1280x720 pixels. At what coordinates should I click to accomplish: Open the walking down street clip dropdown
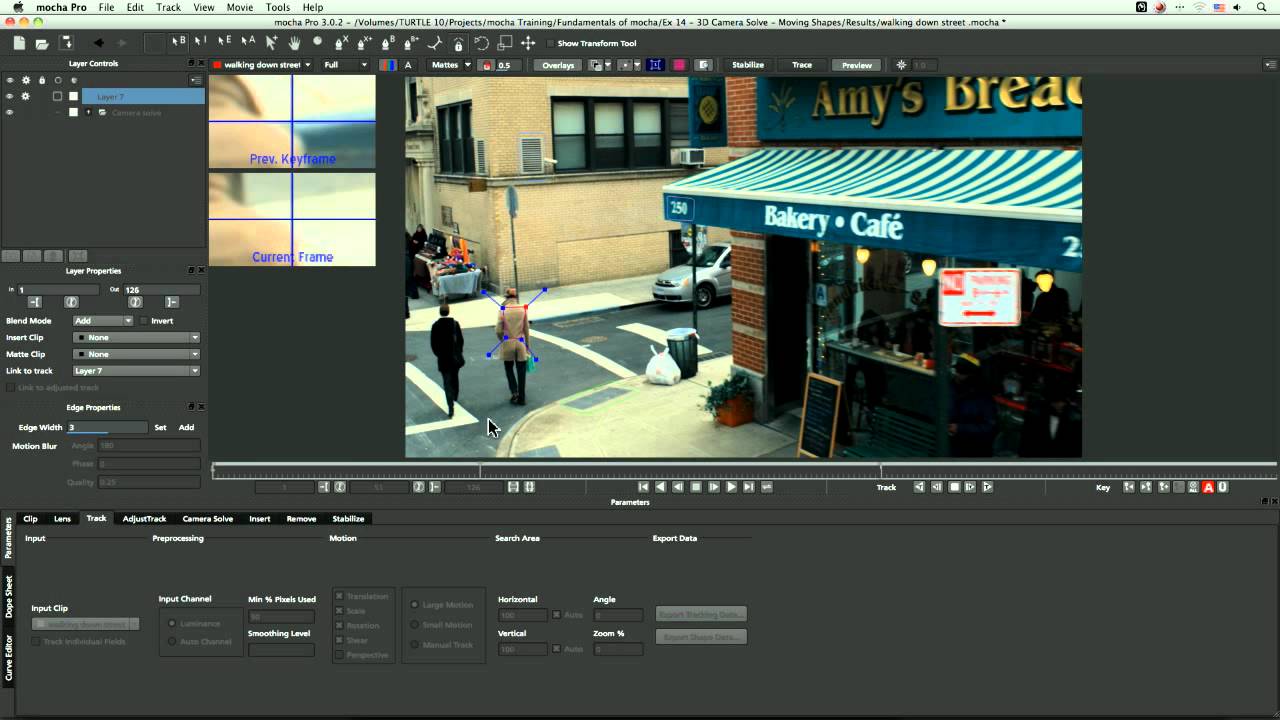pos(261,65)
